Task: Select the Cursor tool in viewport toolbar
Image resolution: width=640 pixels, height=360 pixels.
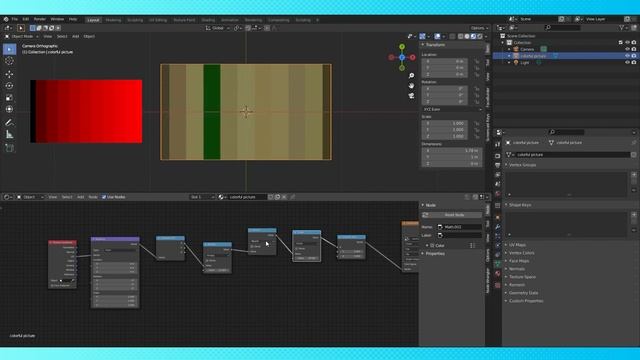Action: coord(9,61)
